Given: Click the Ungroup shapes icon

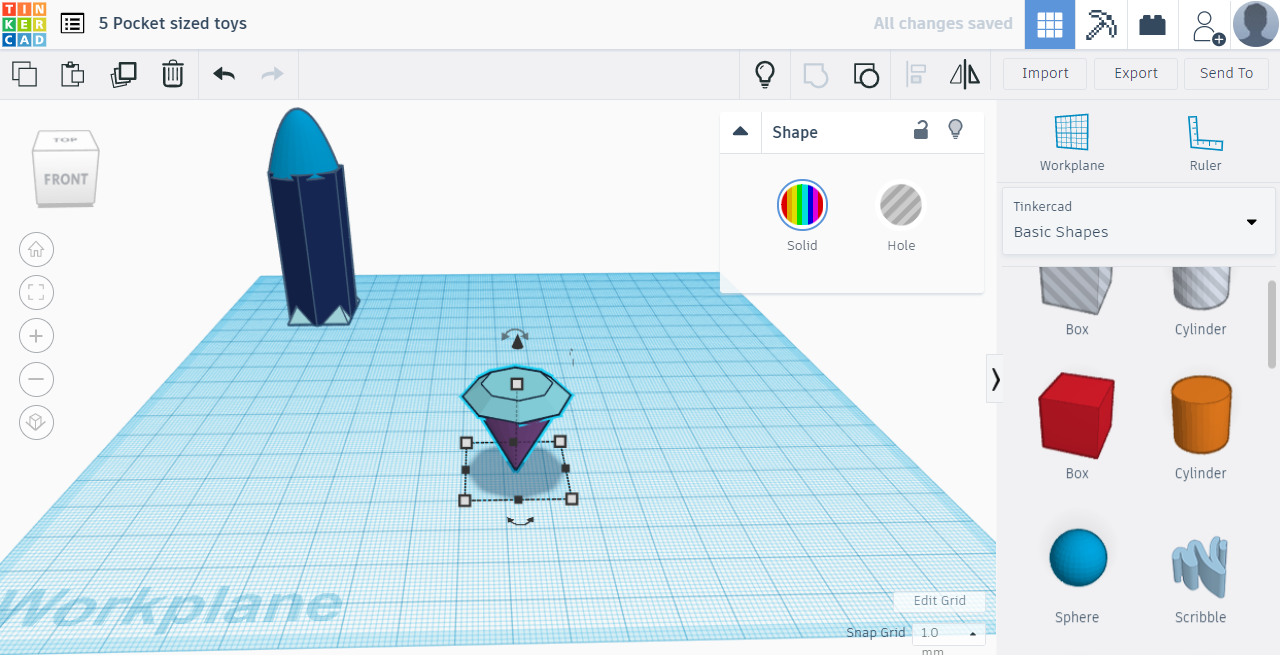Looking at the screenshot, I should [x=866, y=75].
